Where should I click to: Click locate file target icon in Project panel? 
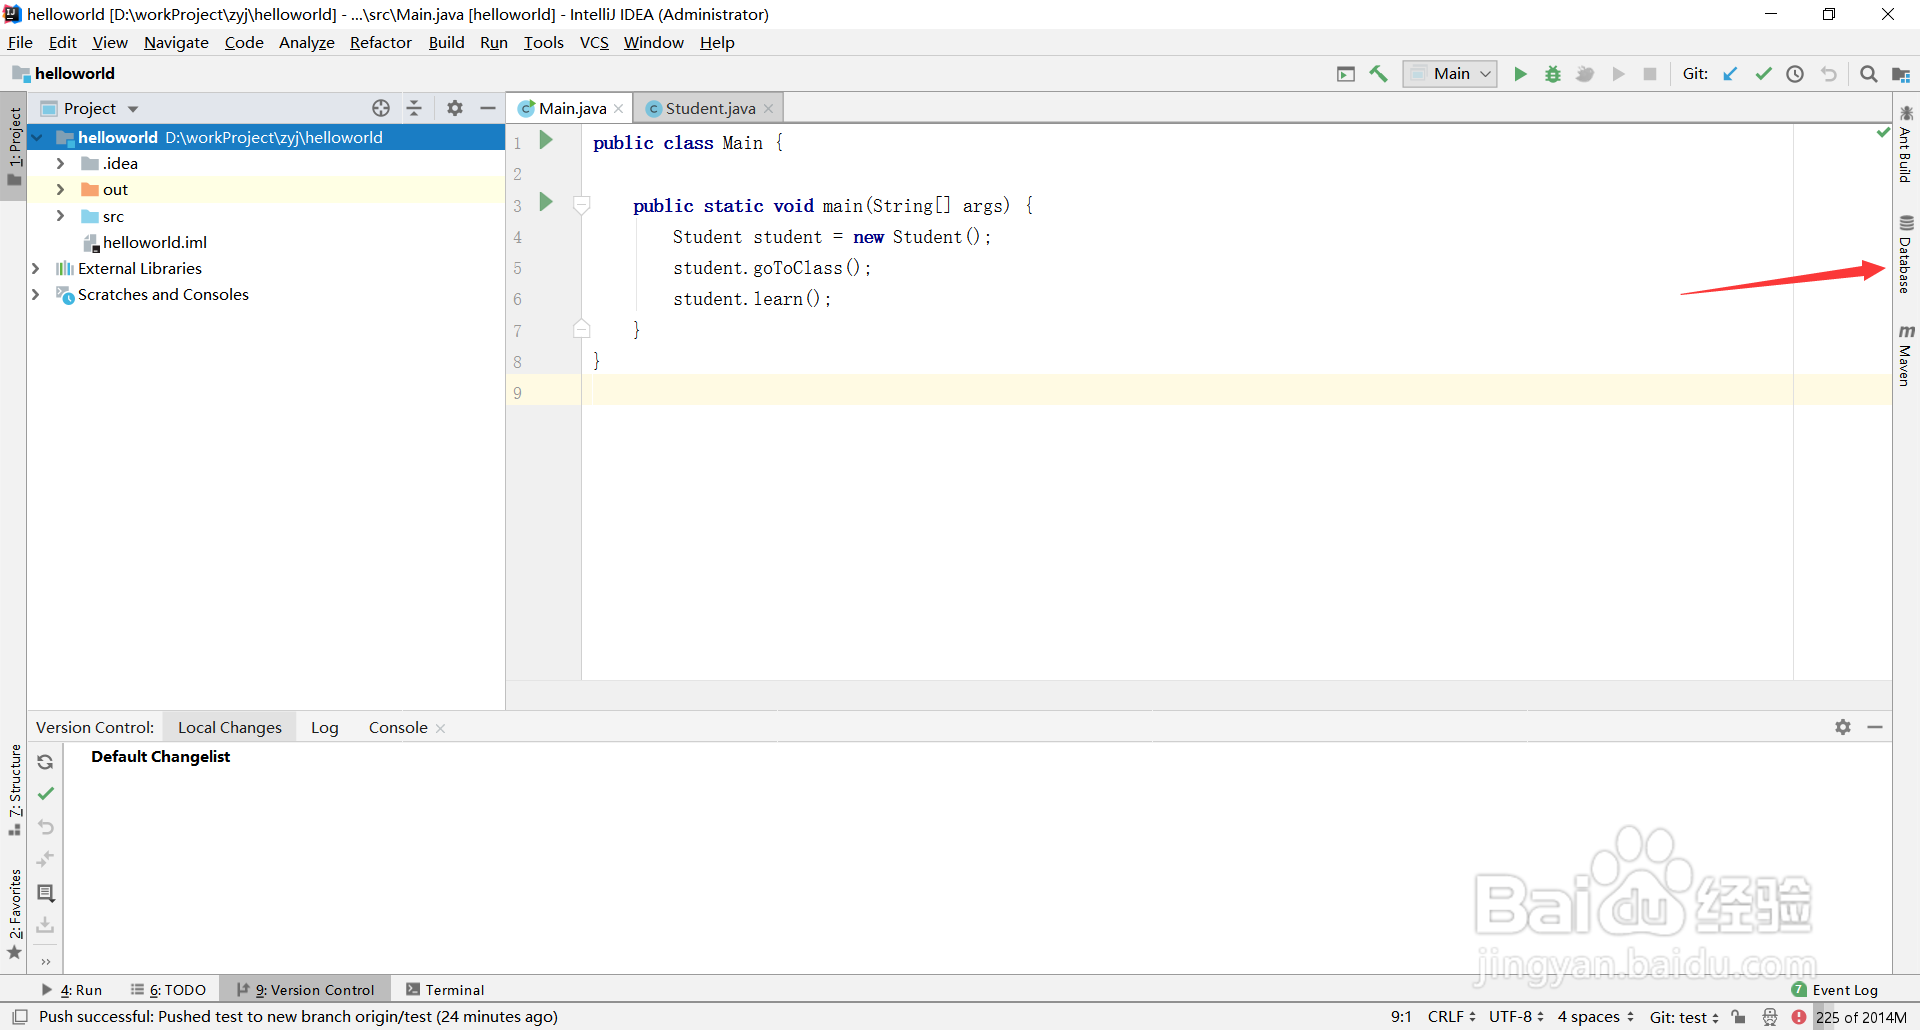(381, 108)
